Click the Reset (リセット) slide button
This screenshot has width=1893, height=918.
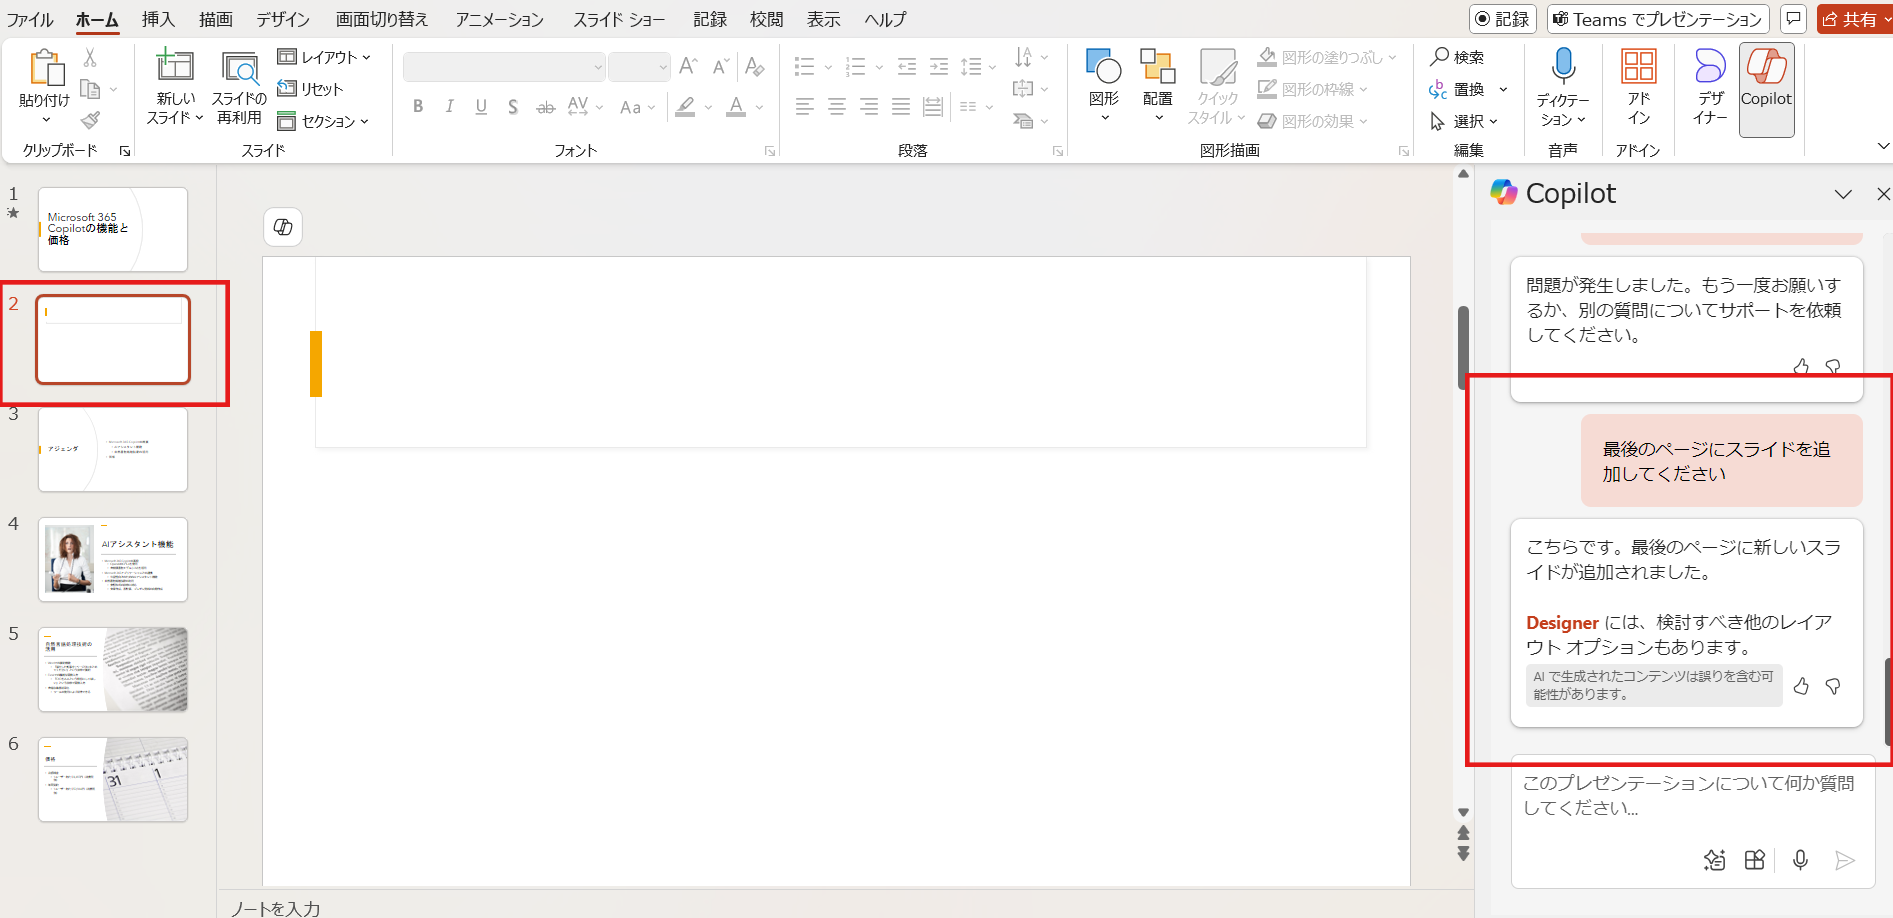[x=310, y=89]
